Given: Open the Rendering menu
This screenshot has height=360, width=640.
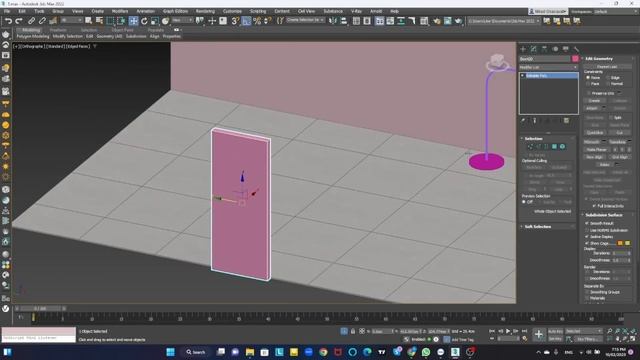Looking at the screenshot, I should [x=205, y=11].
